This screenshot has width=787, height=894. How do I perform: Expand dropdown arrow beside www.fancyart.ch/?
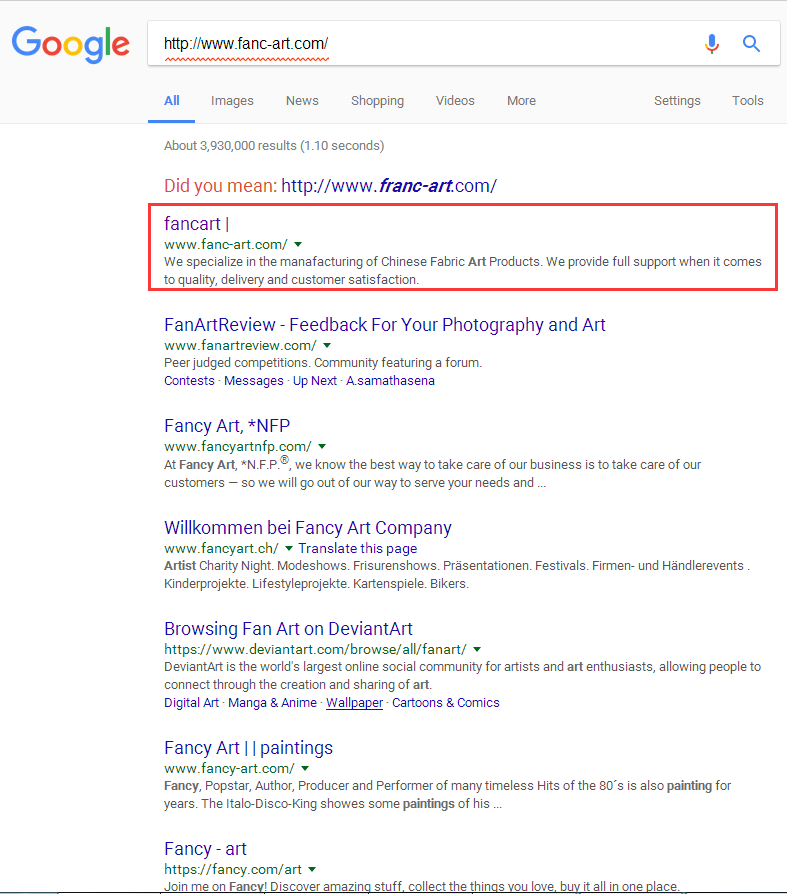coord(289,548)
